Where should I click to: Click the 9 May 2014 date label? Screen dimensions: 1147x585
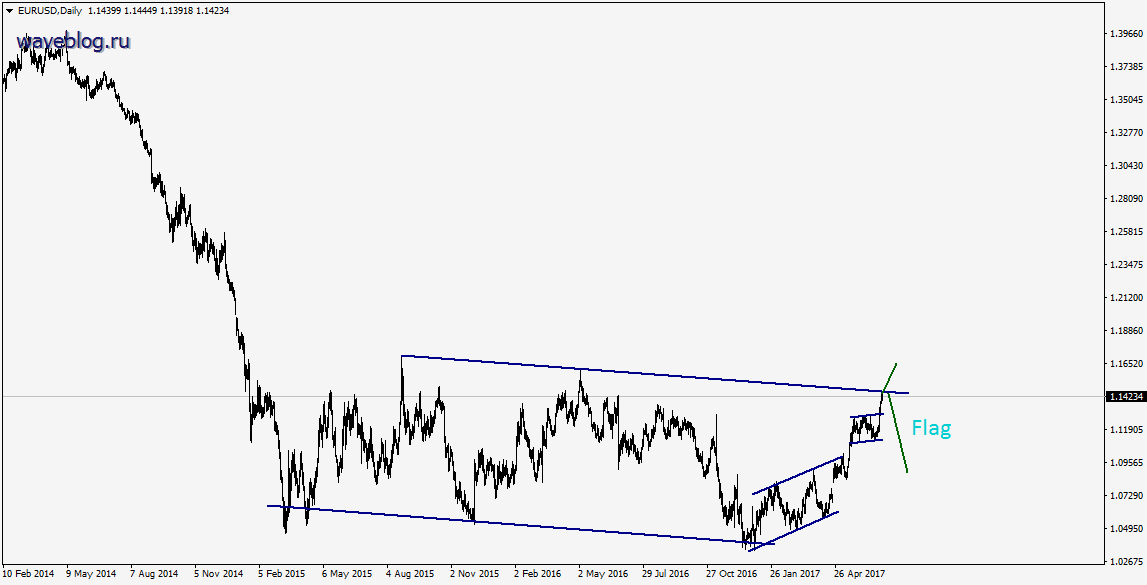click(91, 575)
